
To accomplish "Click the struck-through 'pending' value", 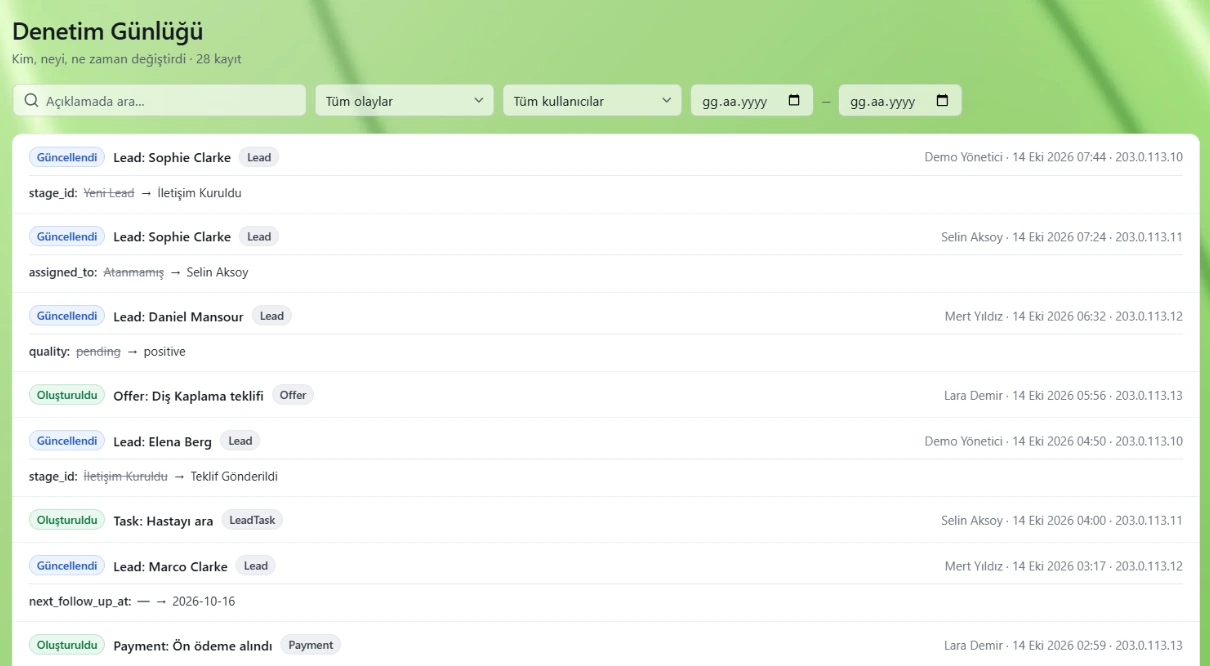I will 98,352.
